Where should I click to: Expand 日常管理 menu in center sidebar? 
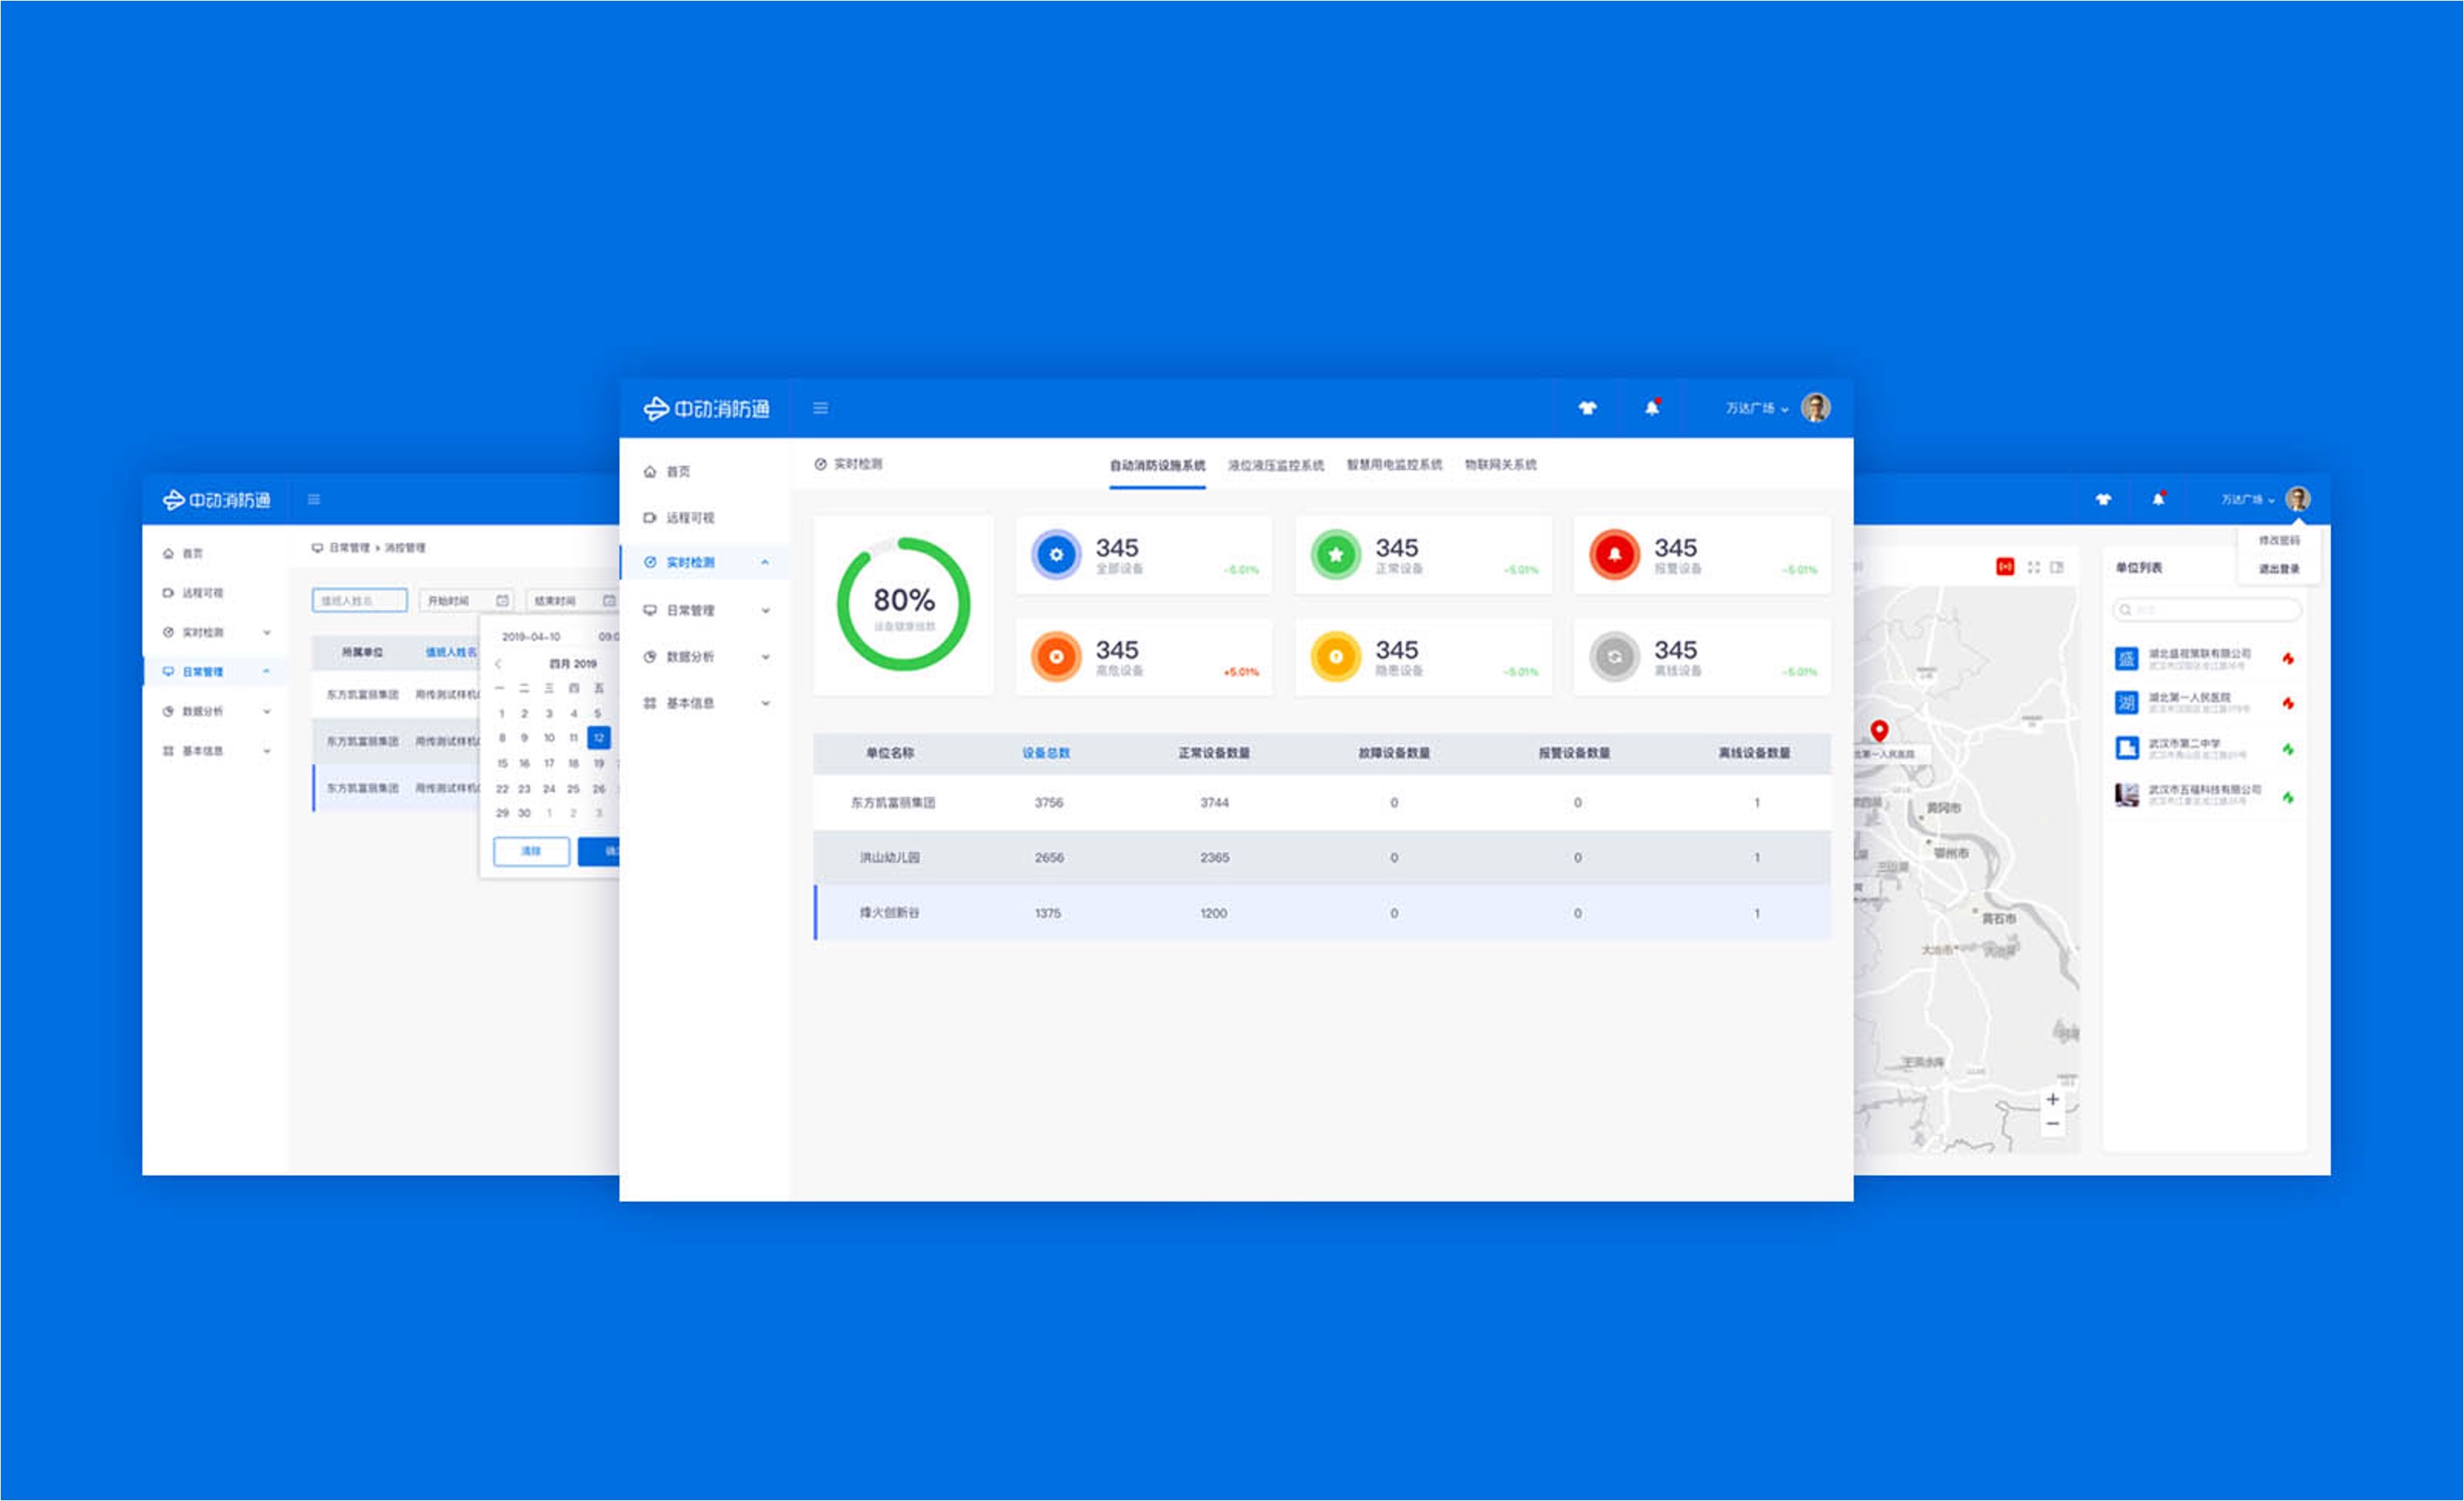[x=765, y=610]
